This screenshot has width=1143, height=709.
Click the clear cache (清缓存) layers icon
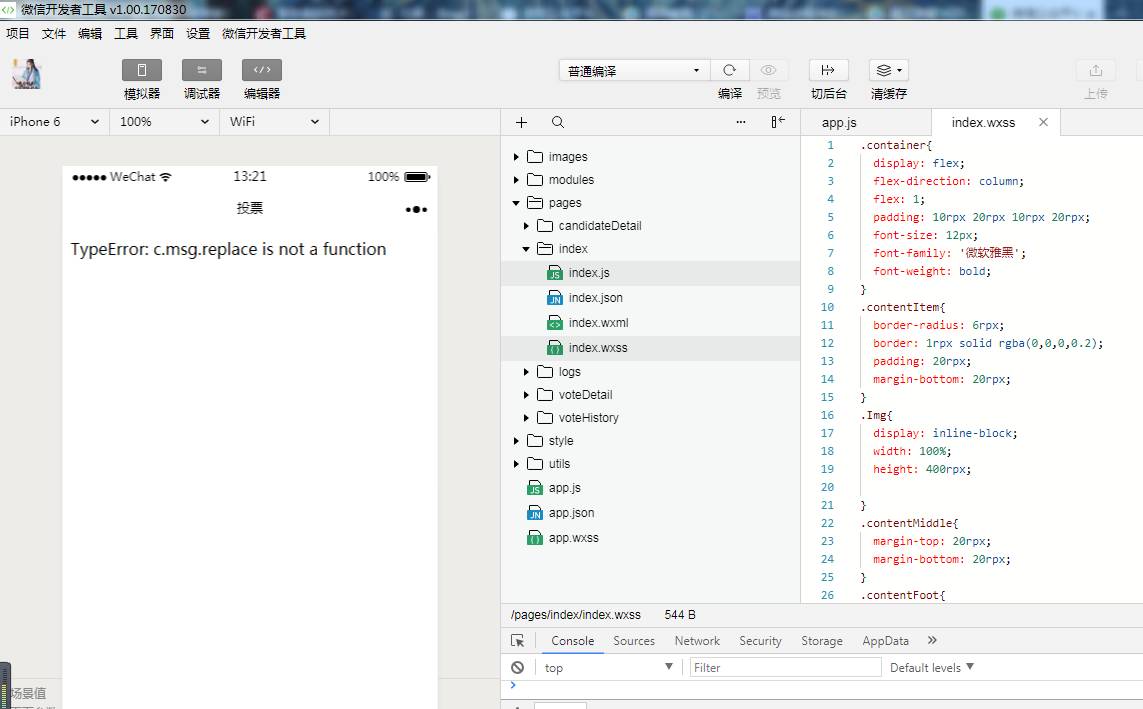(888, 70)
